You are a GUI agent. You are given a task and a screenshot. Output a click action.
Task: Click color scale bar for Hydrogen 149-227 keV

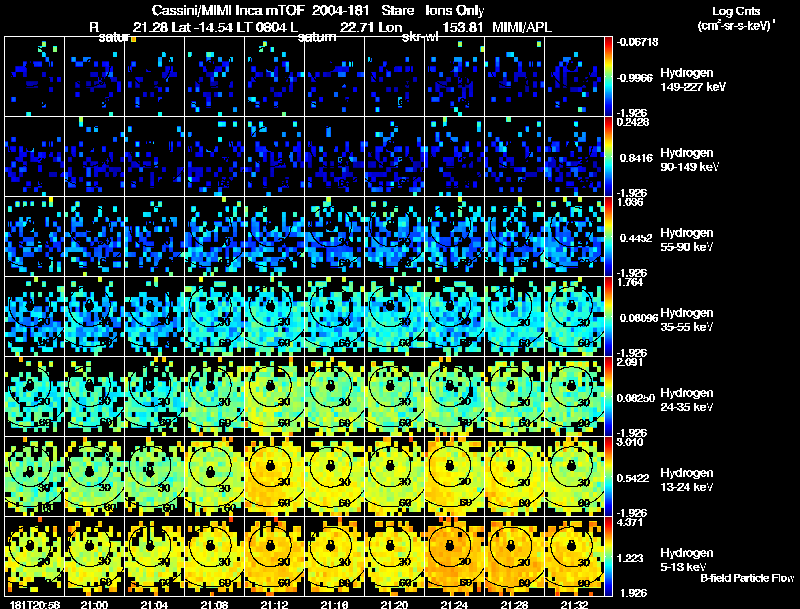click(x=608, y=77)
